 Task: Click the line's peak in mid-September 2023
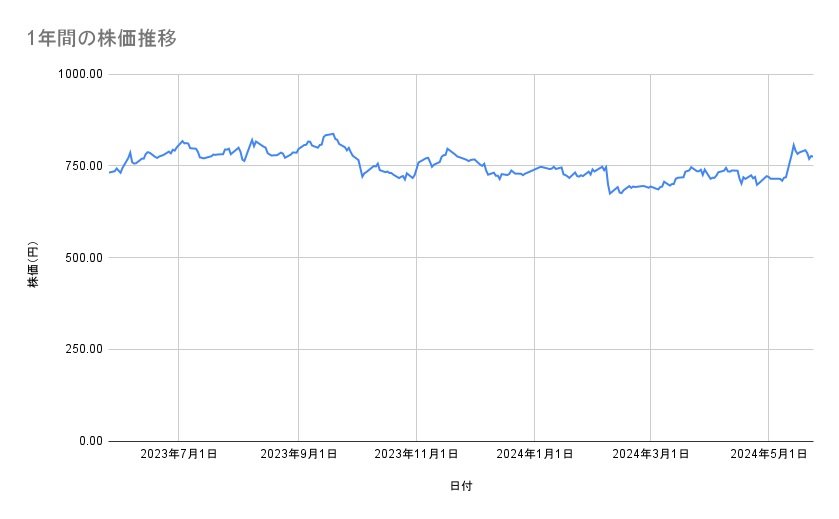coord(332,133)
